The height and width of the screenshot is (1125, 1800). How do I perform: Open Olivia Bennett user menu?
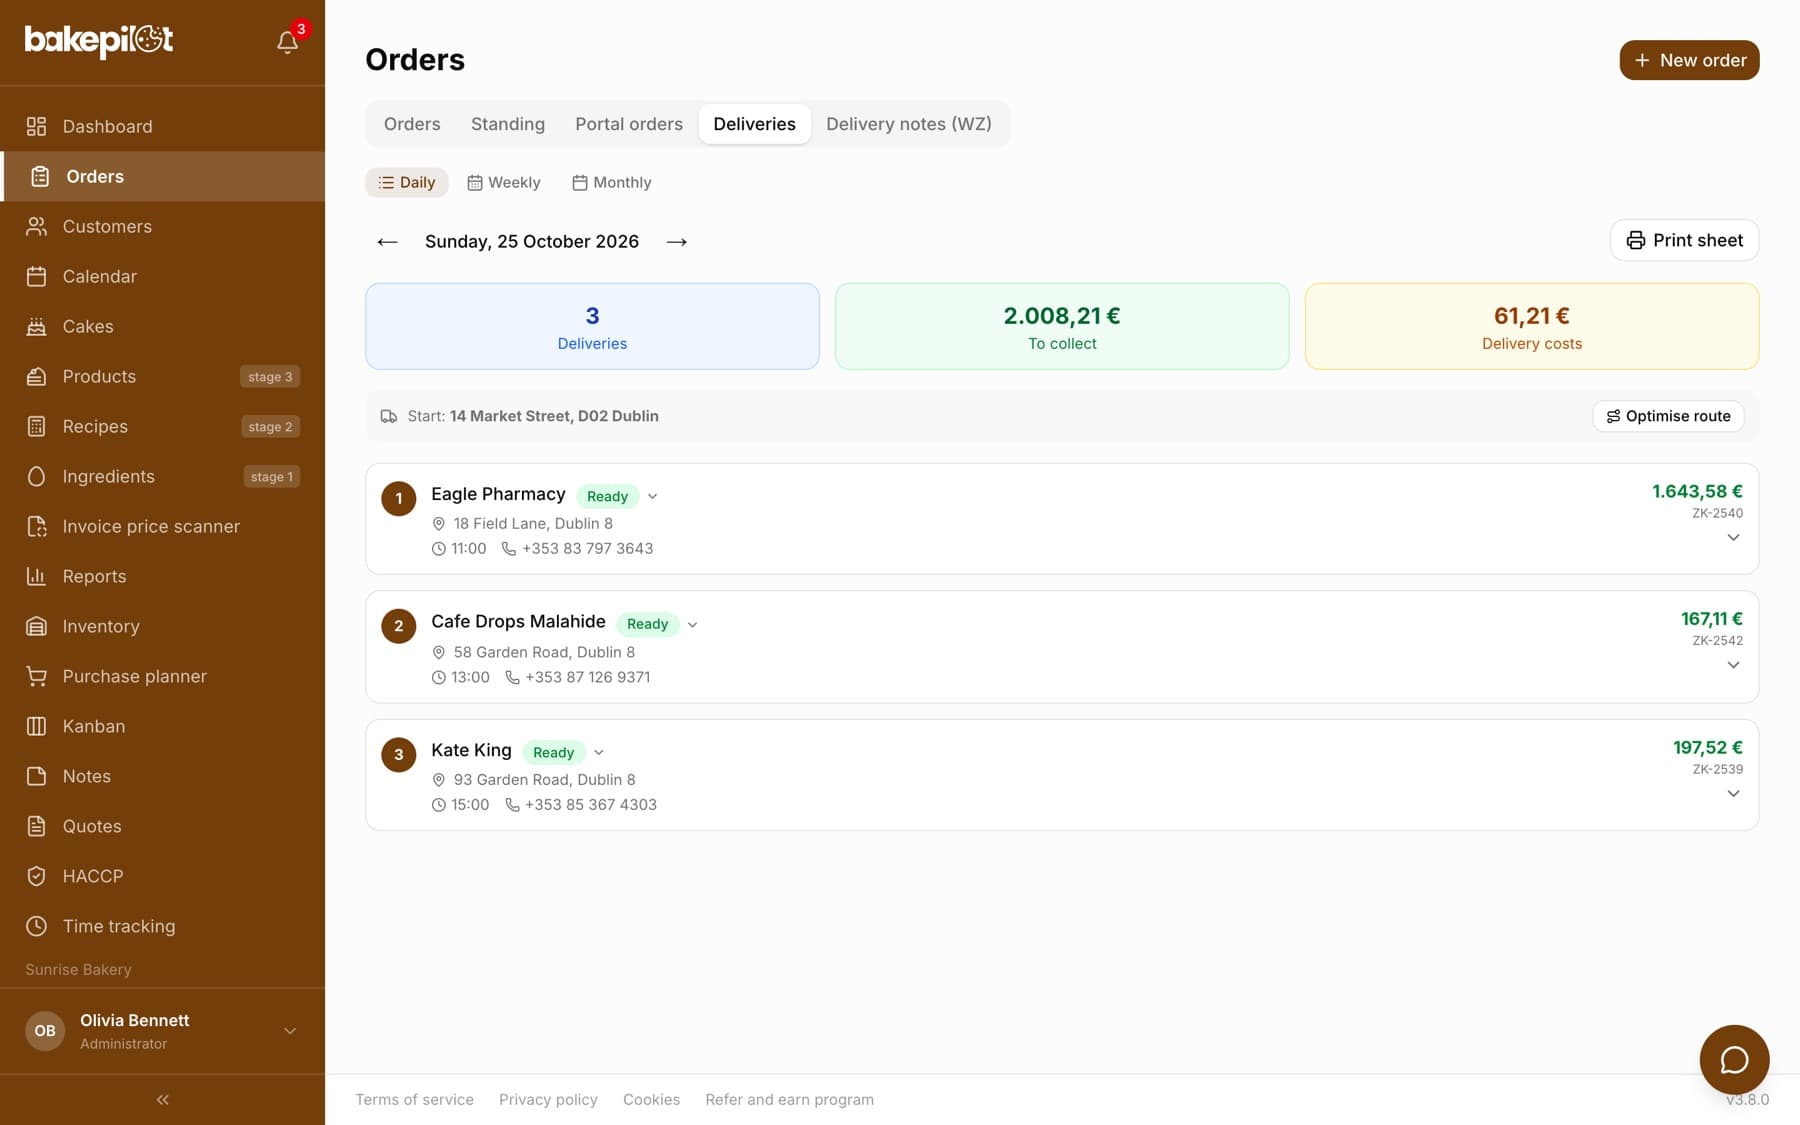tap(162, 1031)
